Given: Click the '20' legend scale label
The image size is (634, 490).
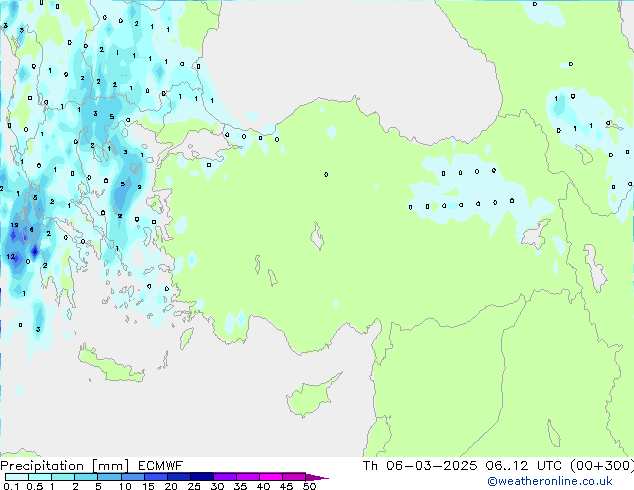Looking at the screenshot, I should [171, 486].
